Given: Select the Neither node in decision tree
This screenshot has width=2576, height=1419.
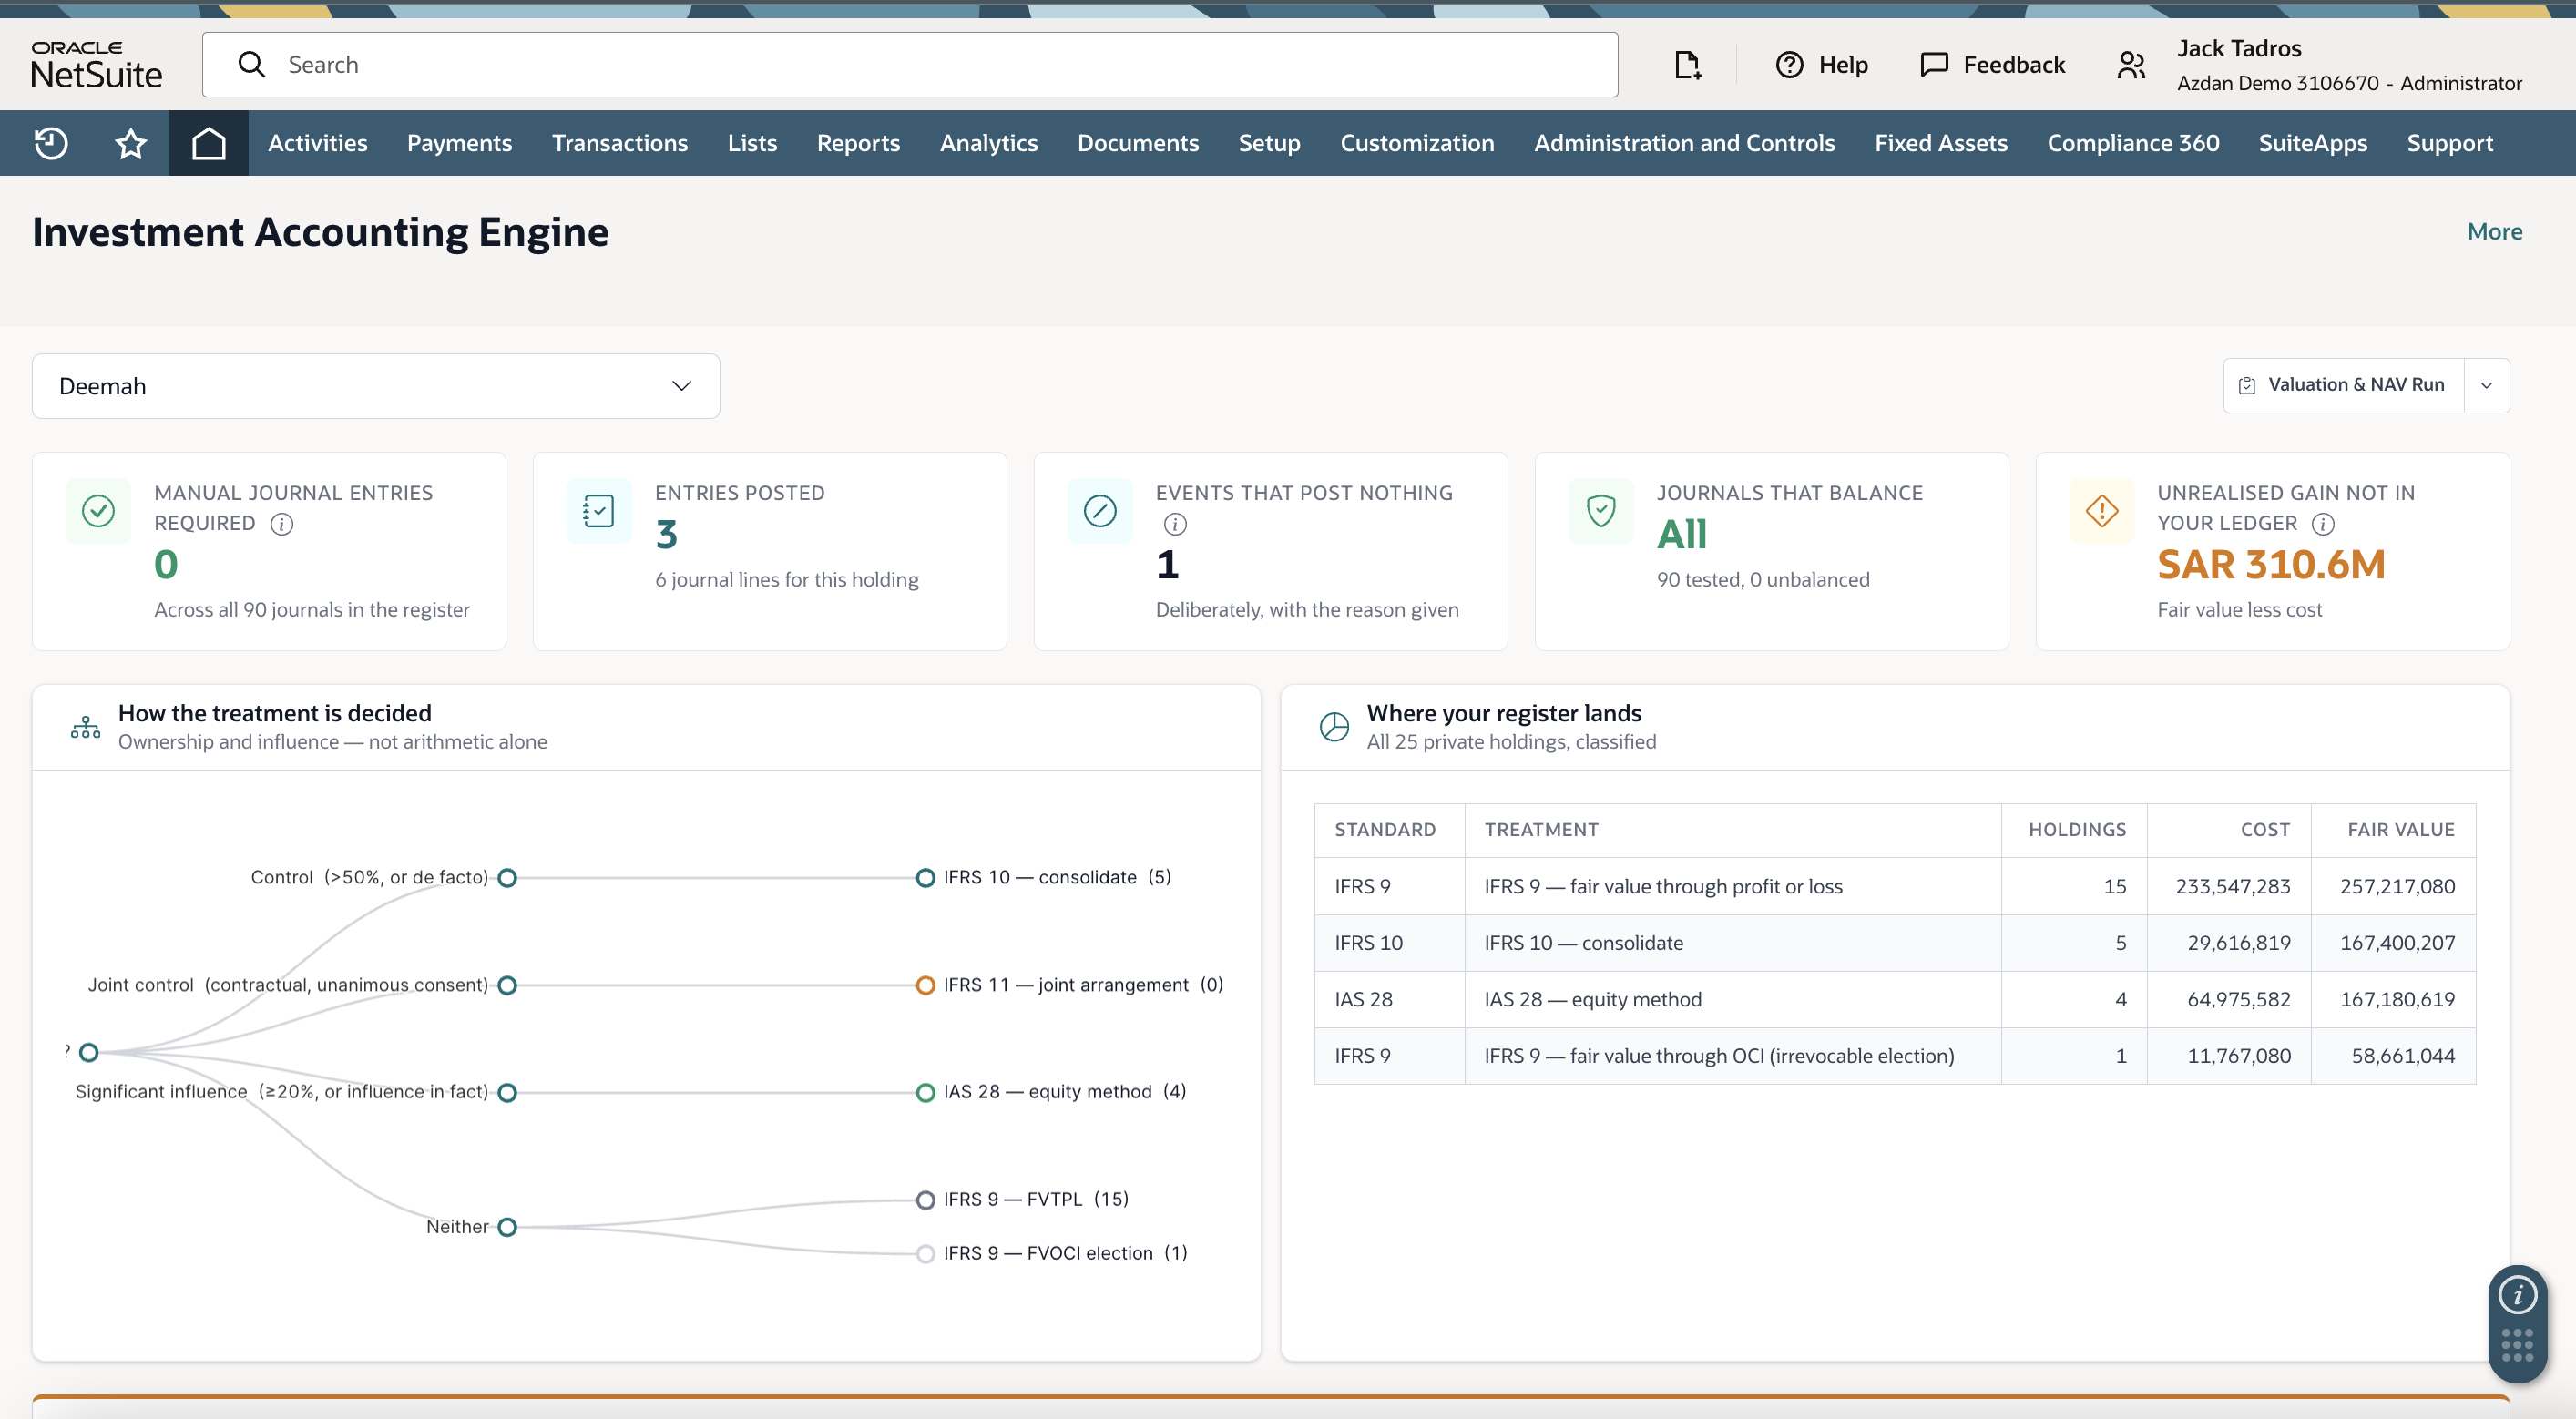Looking at the screenshot, I should coord(507,1227).
